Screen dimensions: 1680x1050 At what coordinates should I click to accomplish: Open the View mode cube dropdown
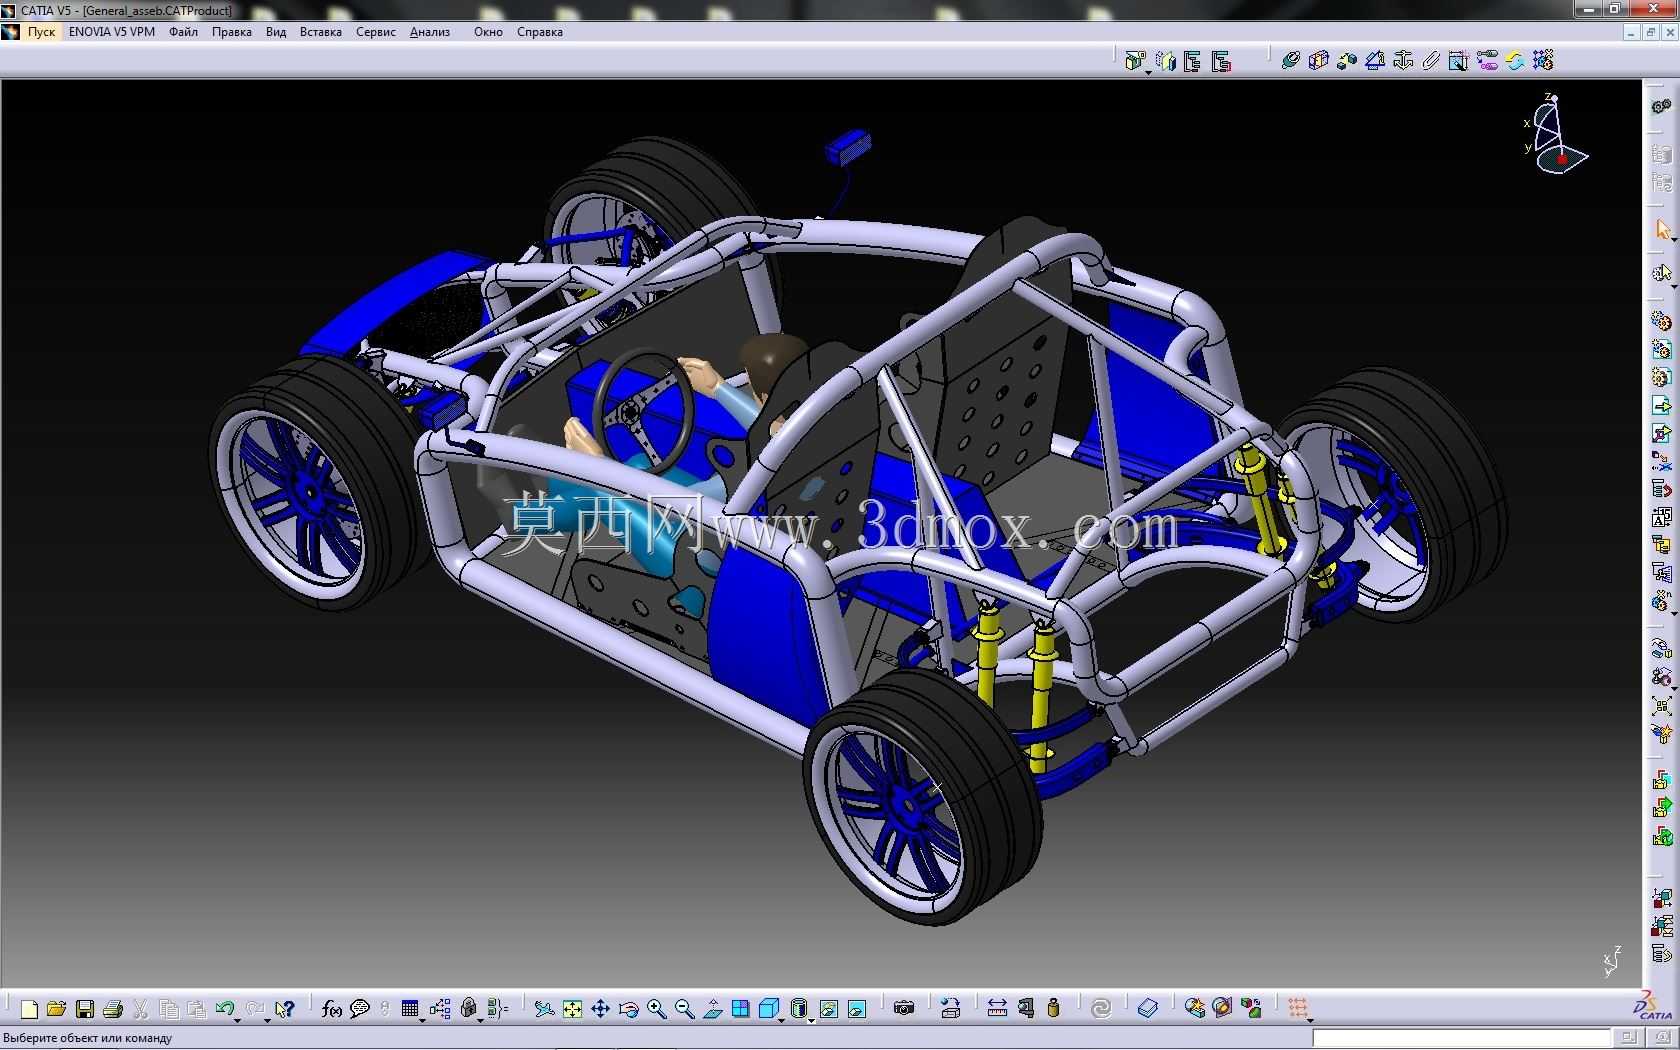(x=781, y=1019)
